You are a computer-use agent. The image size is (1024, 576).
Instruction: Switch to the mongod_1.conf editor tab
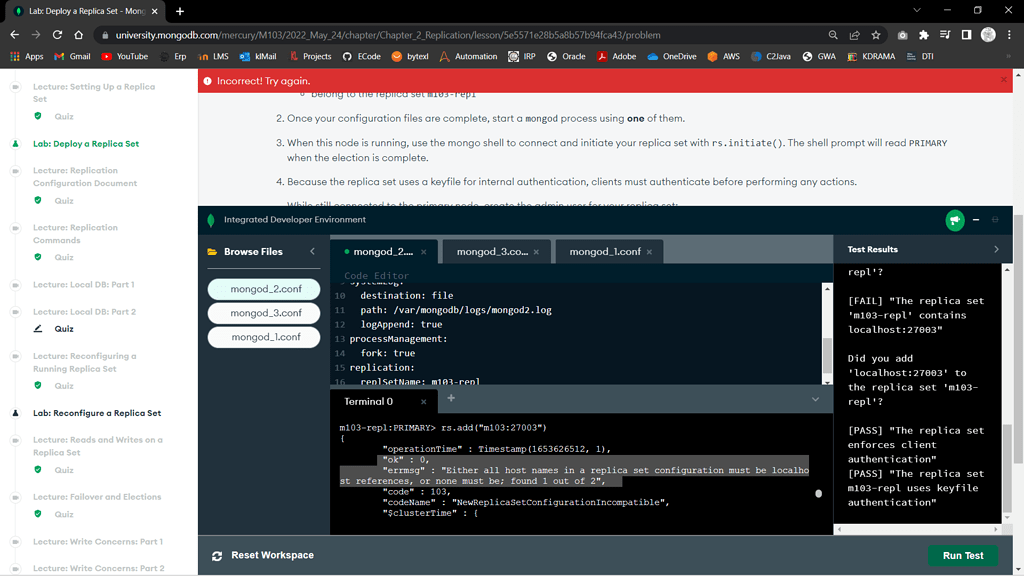click(x=605, y=252)
